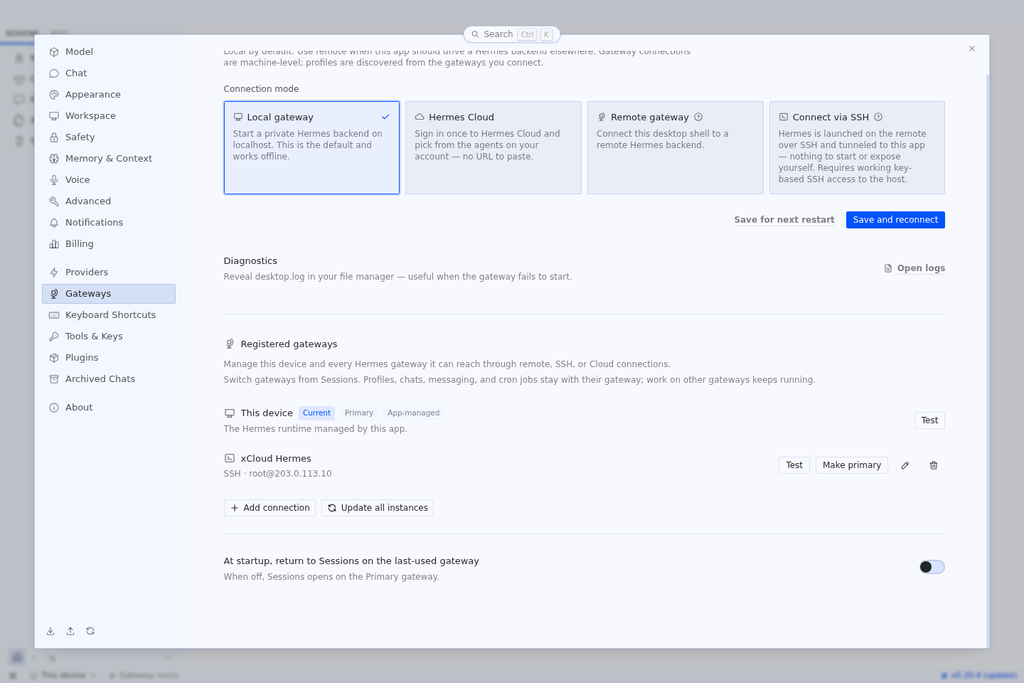Viewport: 1024px width, 683px height.
Task: Click the About info icon
Action: 54,407
